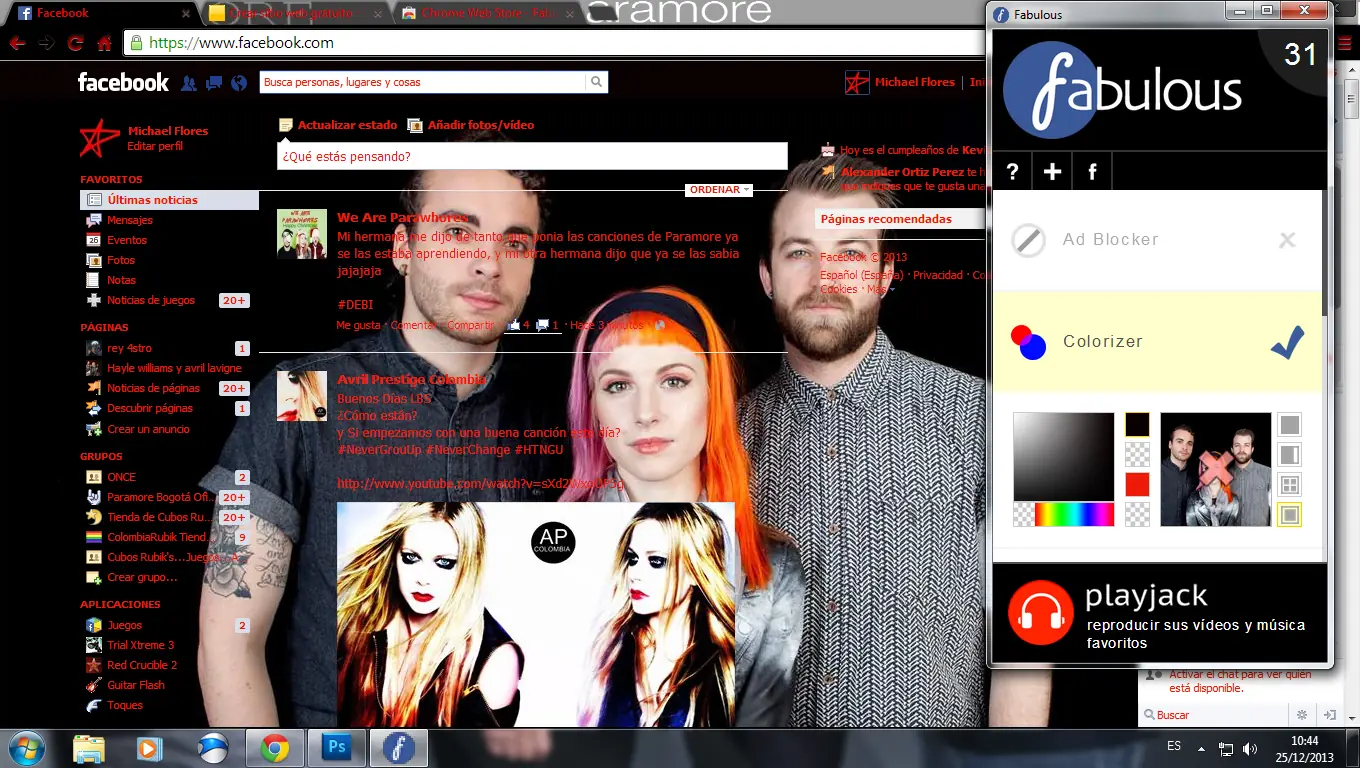
Task: Select the tiled grid background layout icon
Action: click(1289, 485)
